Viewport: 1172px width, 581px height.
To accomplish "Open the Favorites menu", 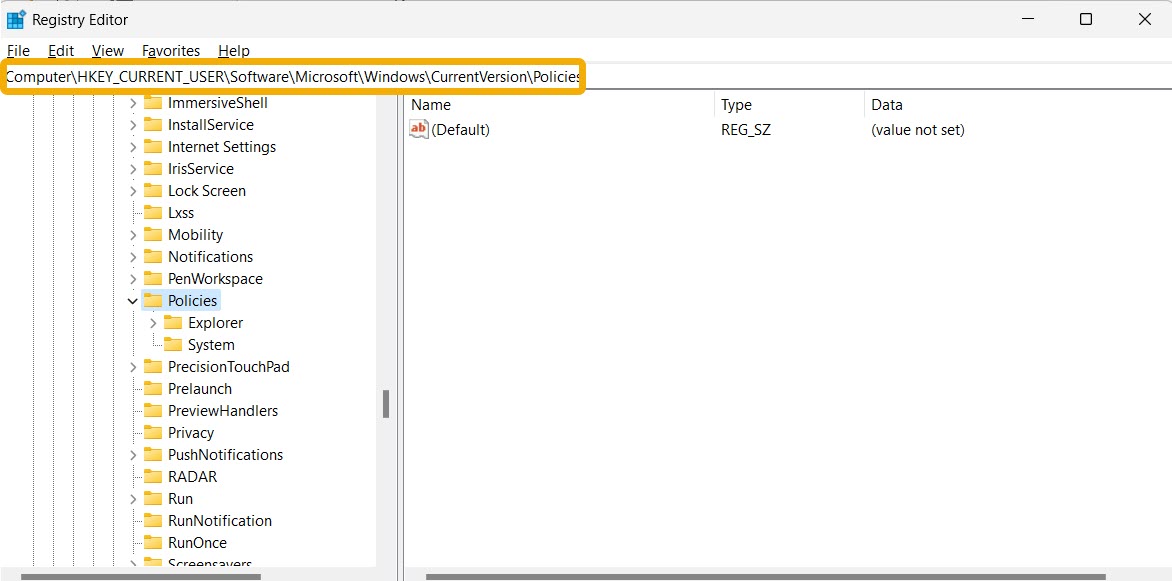I will pos(171,50).
